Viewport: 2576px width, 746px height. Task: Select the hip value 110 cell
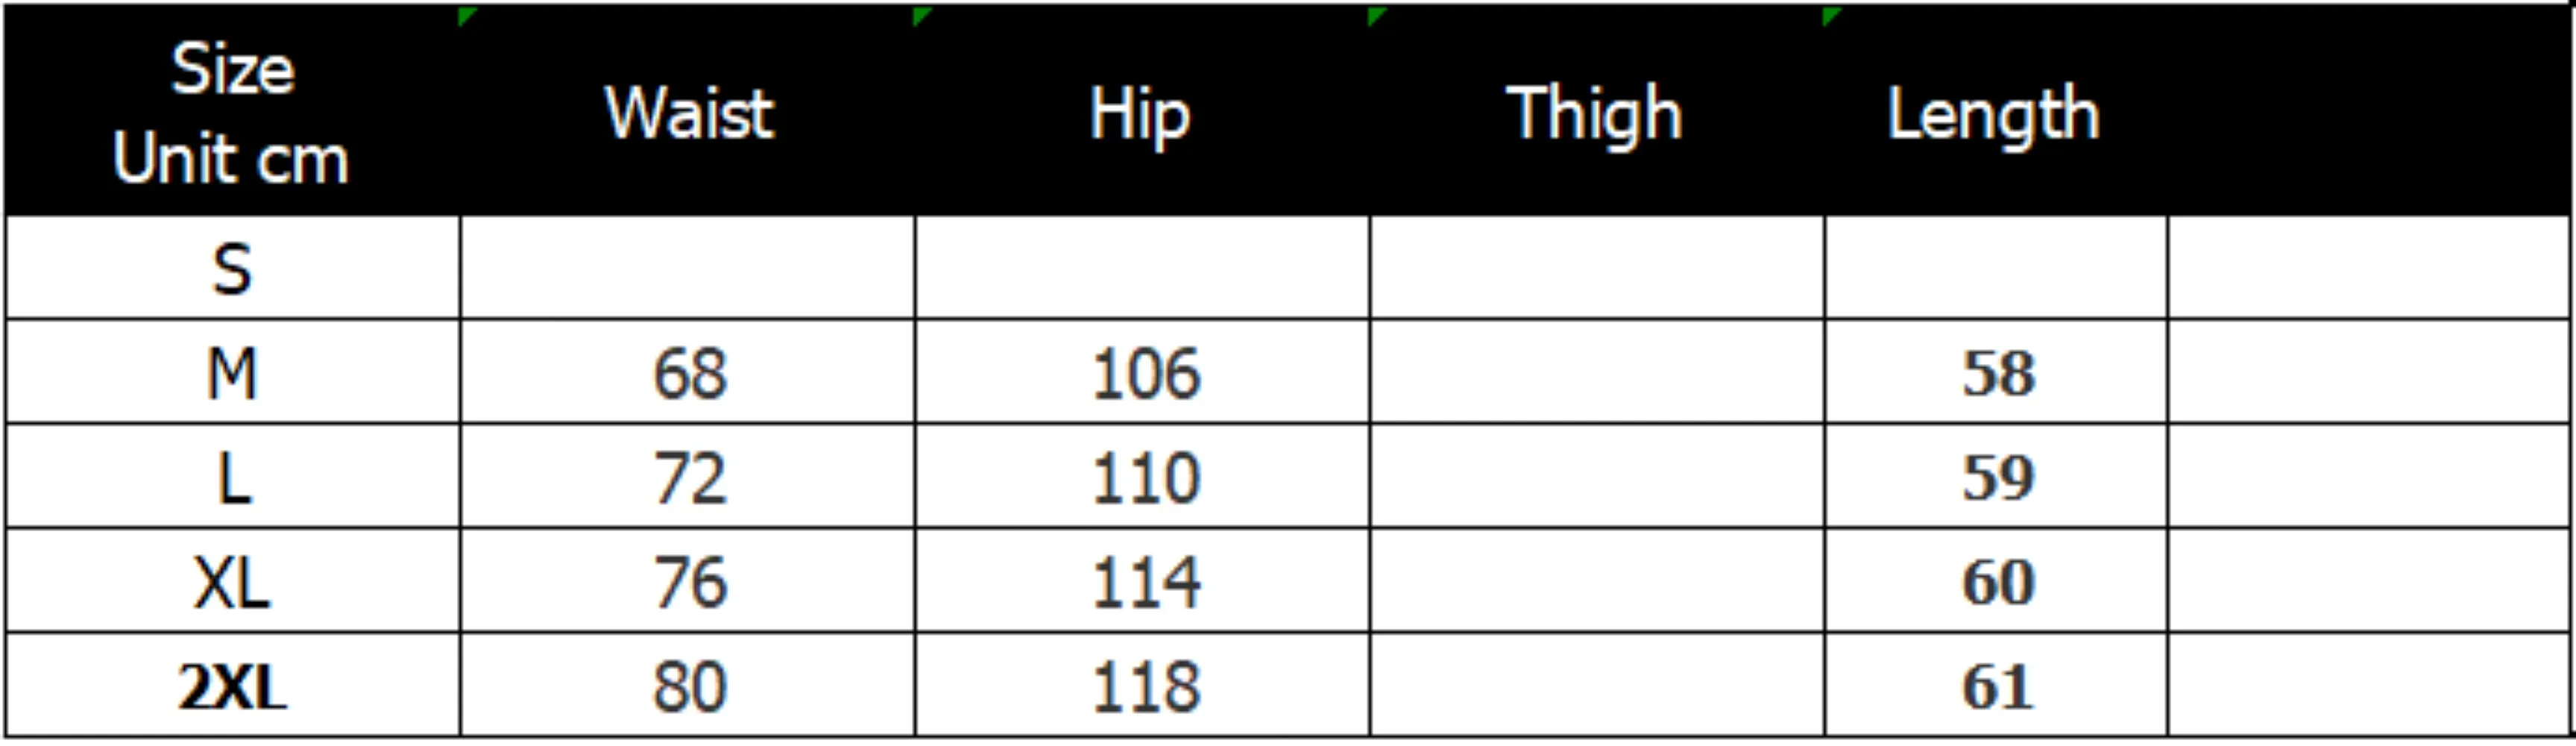click(1143, 477)
